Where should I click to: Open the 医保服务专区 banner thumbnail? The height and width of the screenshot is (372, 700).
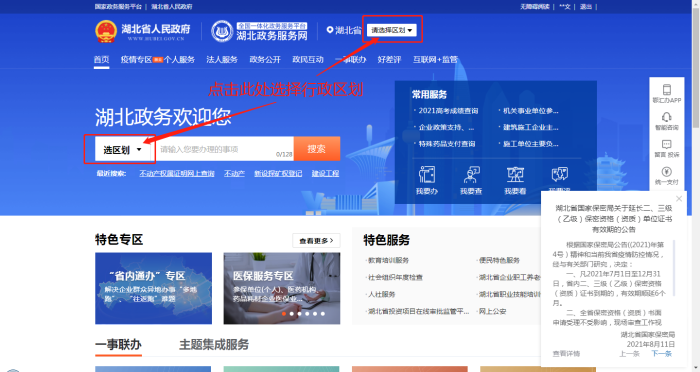(x=282, y=288)
